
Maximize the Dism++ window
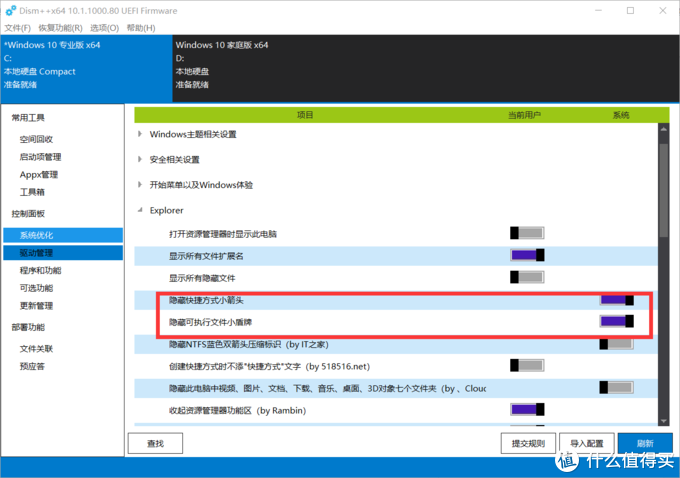(631, 10)
